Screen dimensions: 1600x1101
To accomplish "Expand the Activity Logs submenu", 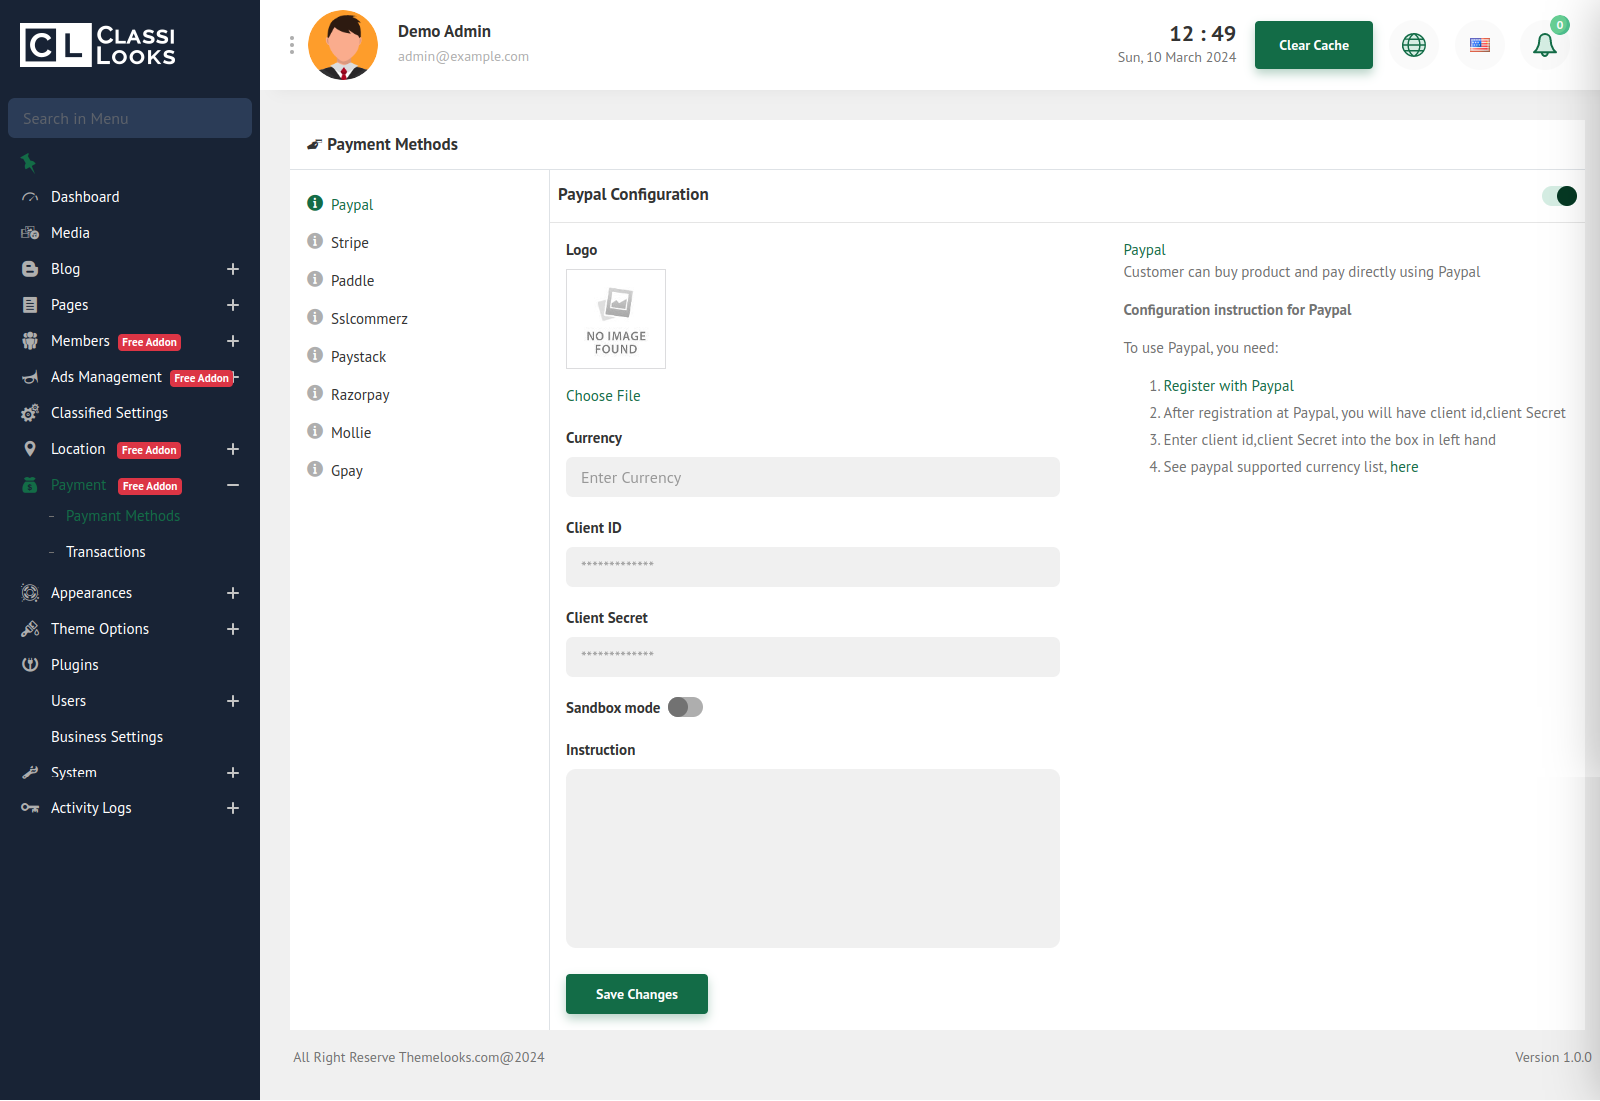I will pos(233,808).
